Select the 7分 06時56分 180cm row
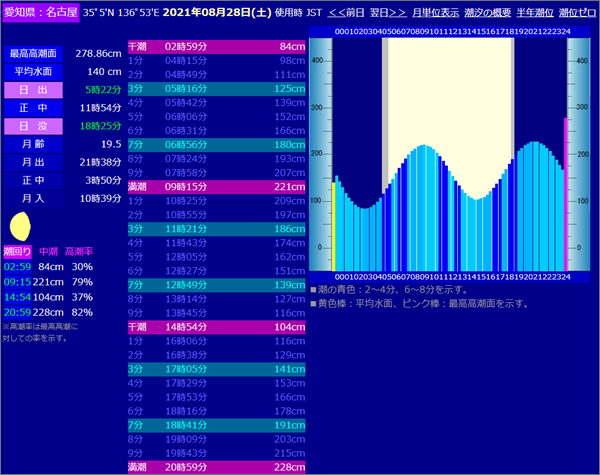Screen dimensions: 600x475 [217, 145]
